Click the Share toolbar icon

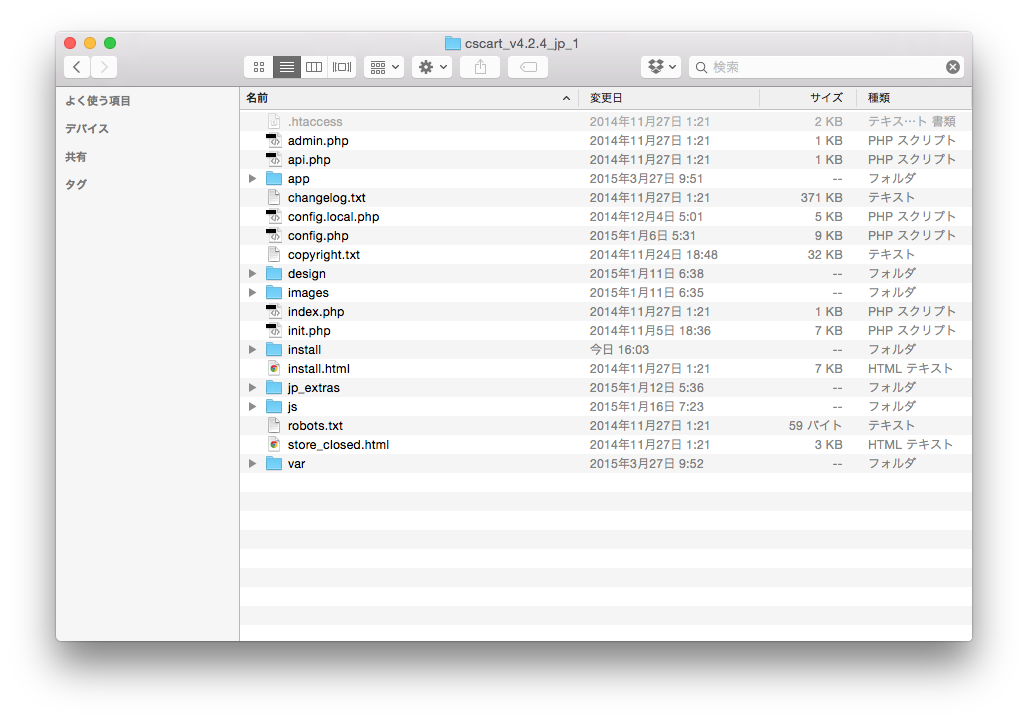(x=480, y=67)
